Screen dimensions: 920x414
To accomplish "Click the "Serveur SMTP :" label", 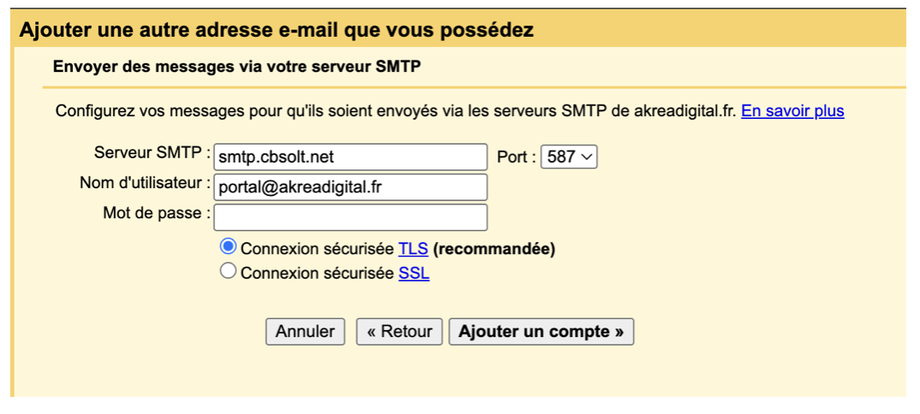I will pyautogui.click(x=152, y=155).
